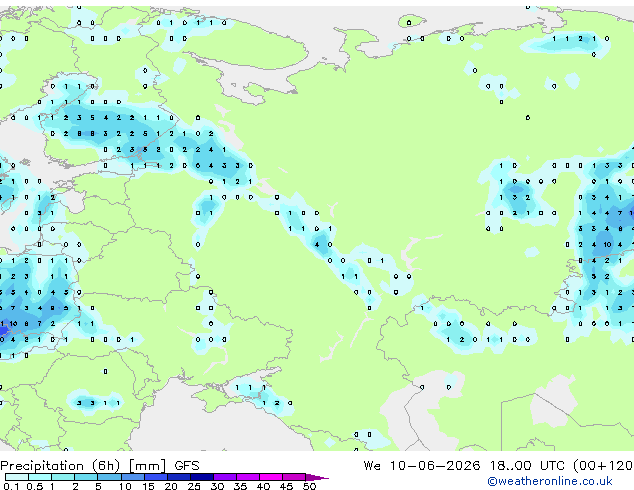Pick the 35–40 mm legend swatch
Screen dimensions: 634x490
coord(248,477)
